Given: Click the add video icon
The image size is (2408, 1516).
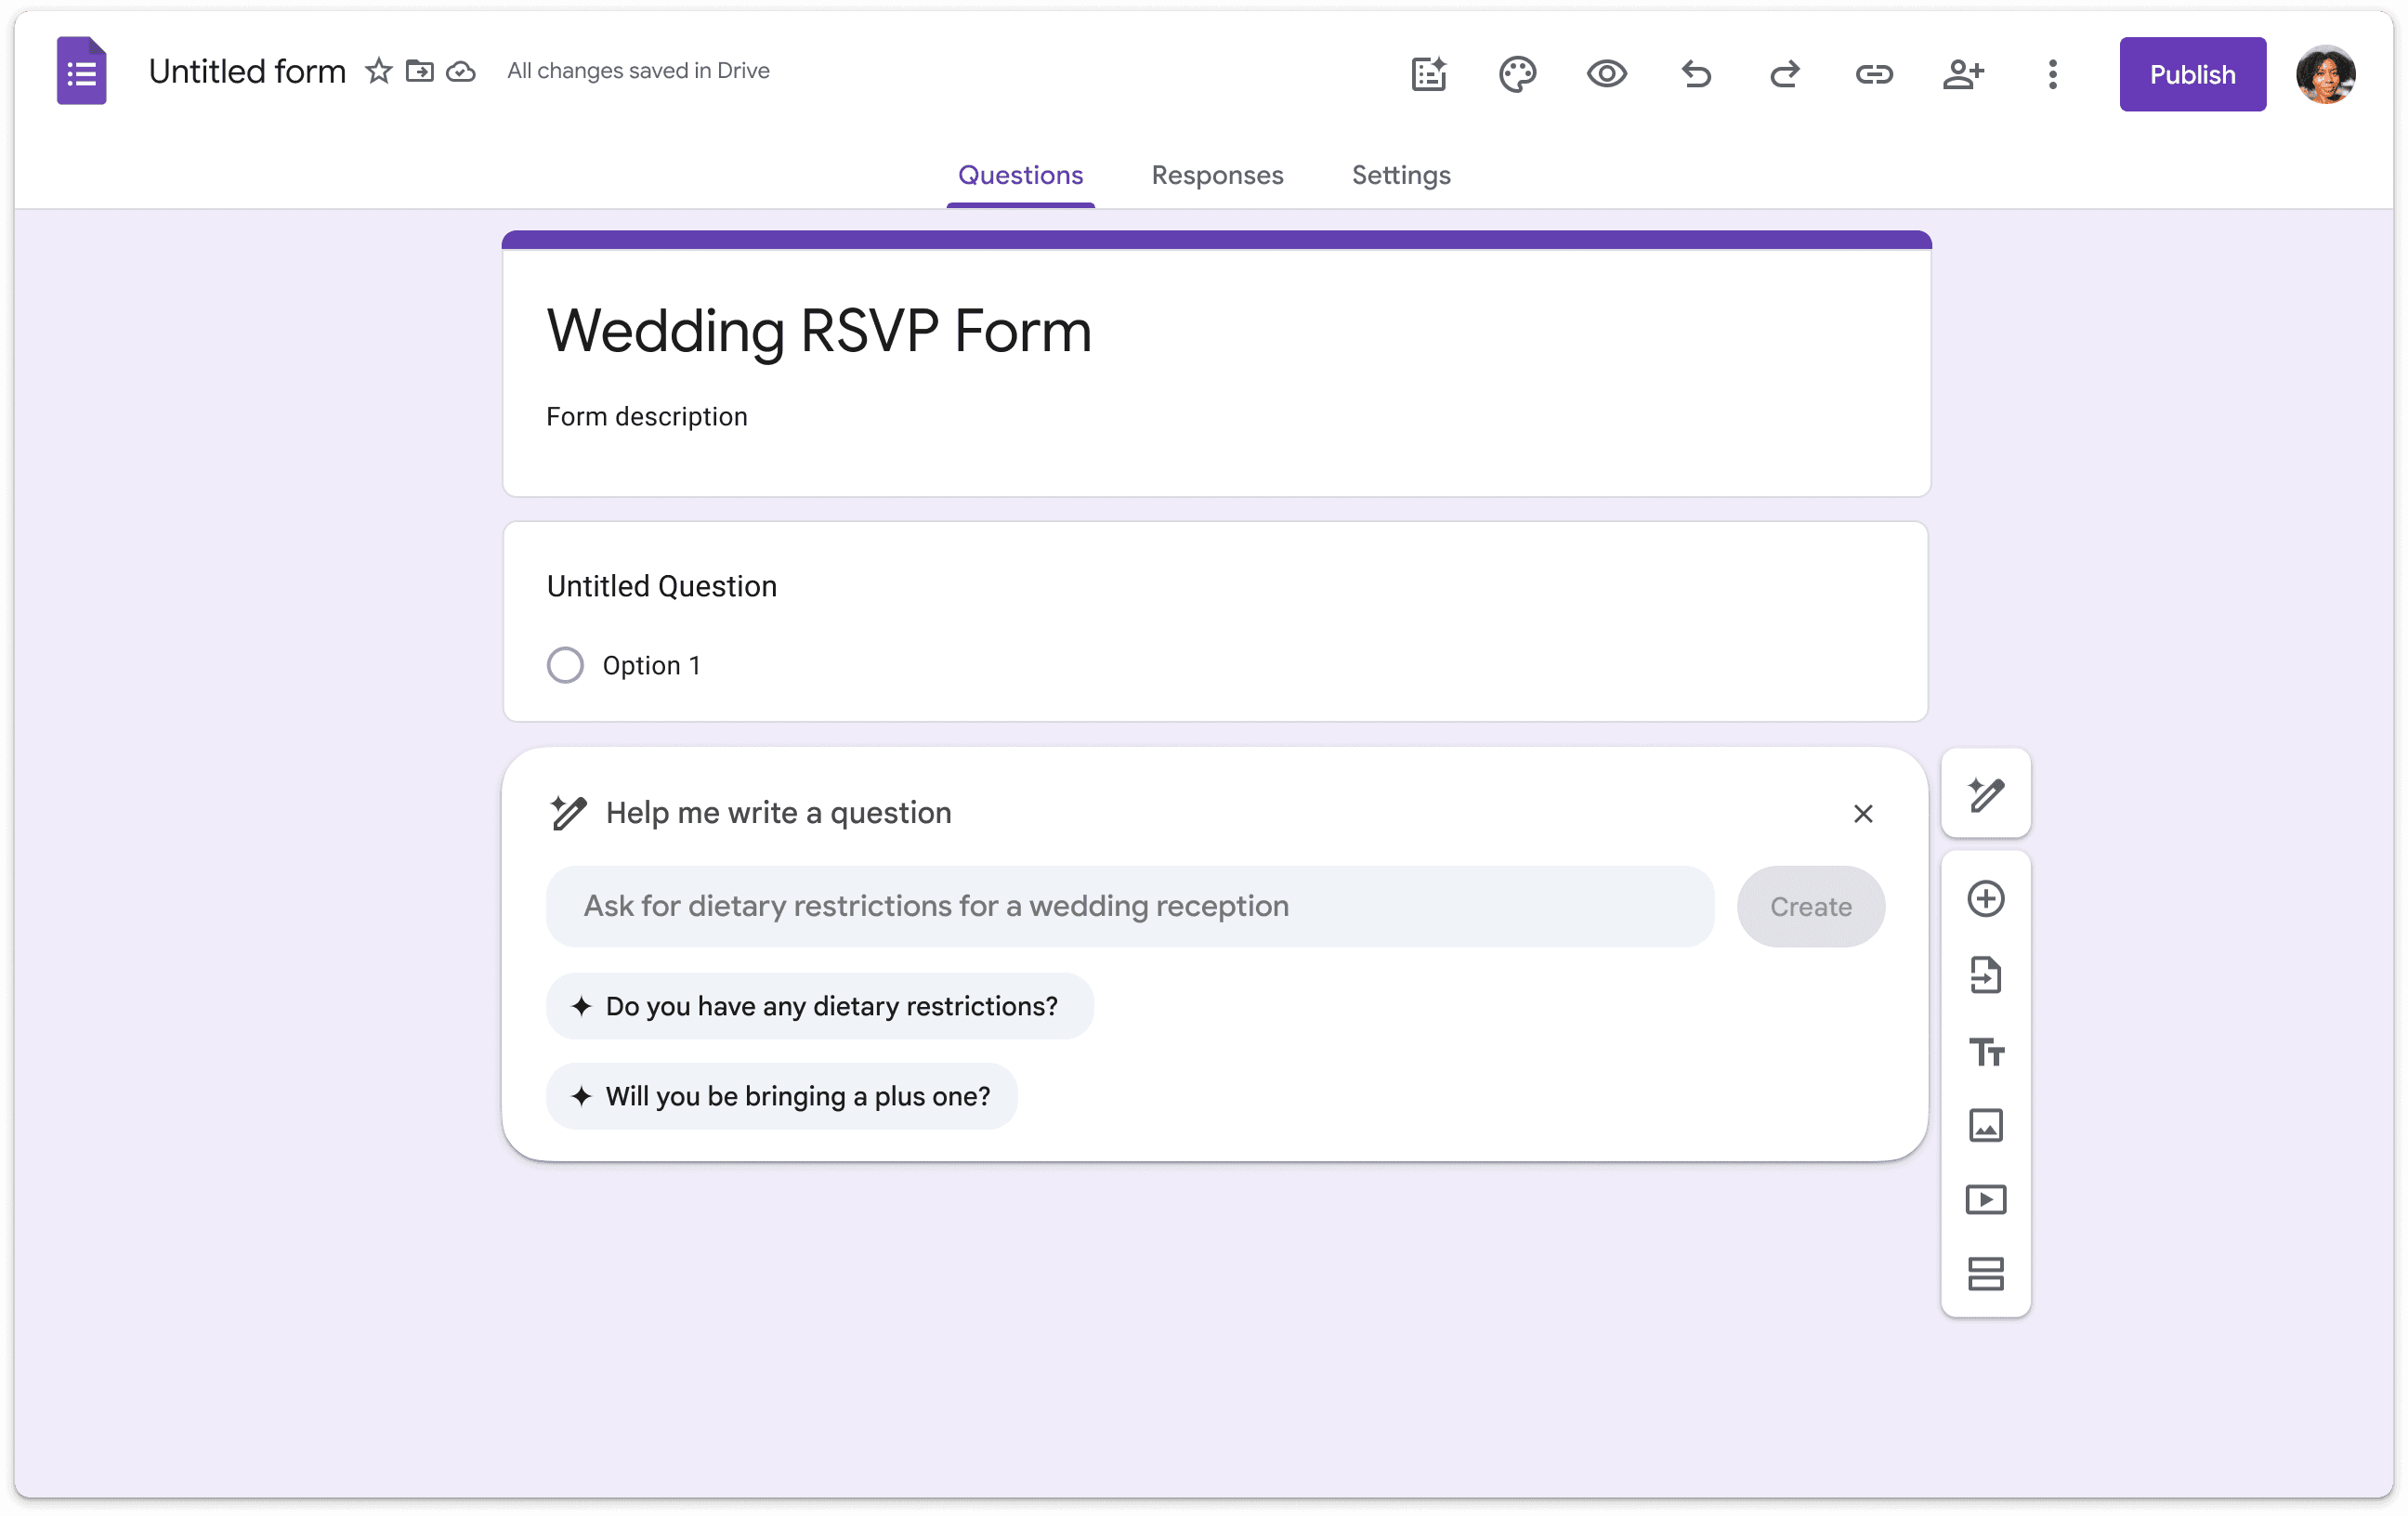Looking at the screenshot, I should [x=1985, y=1200].
